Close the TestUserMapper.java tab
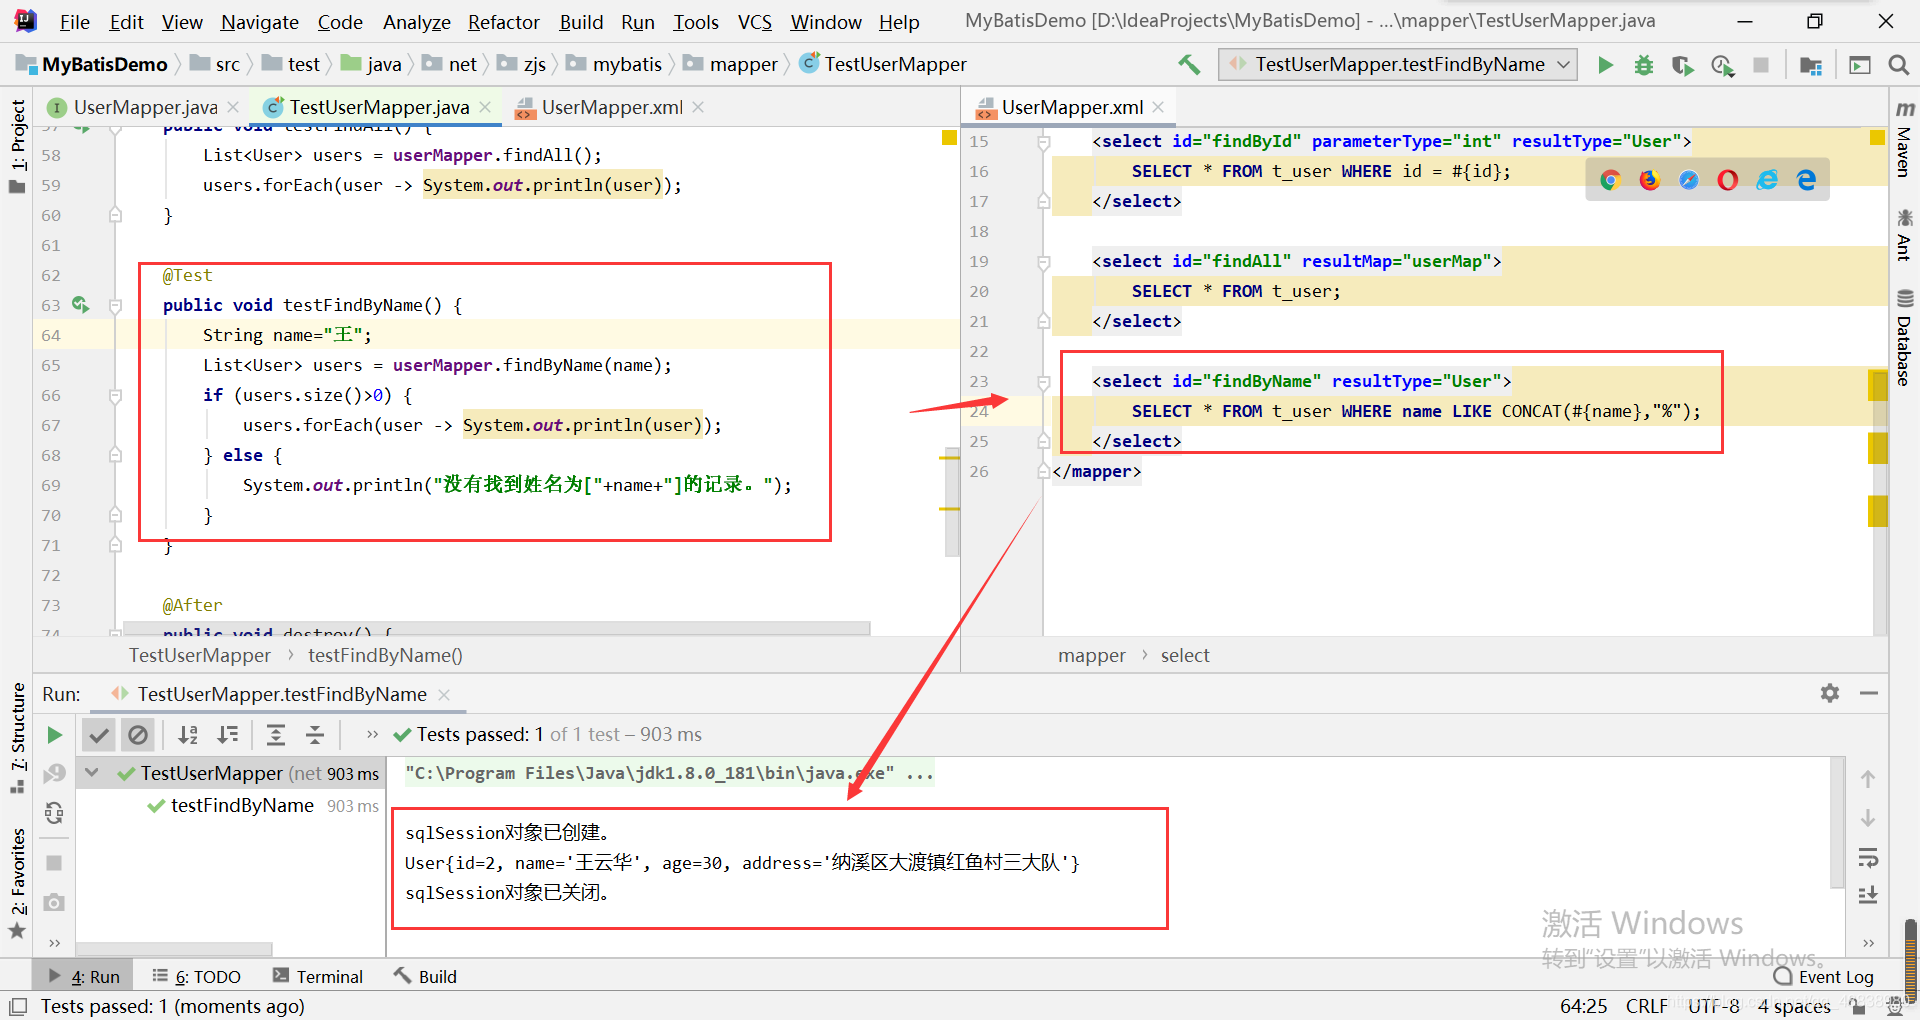1920x1020 pixels. pos(485,107)
